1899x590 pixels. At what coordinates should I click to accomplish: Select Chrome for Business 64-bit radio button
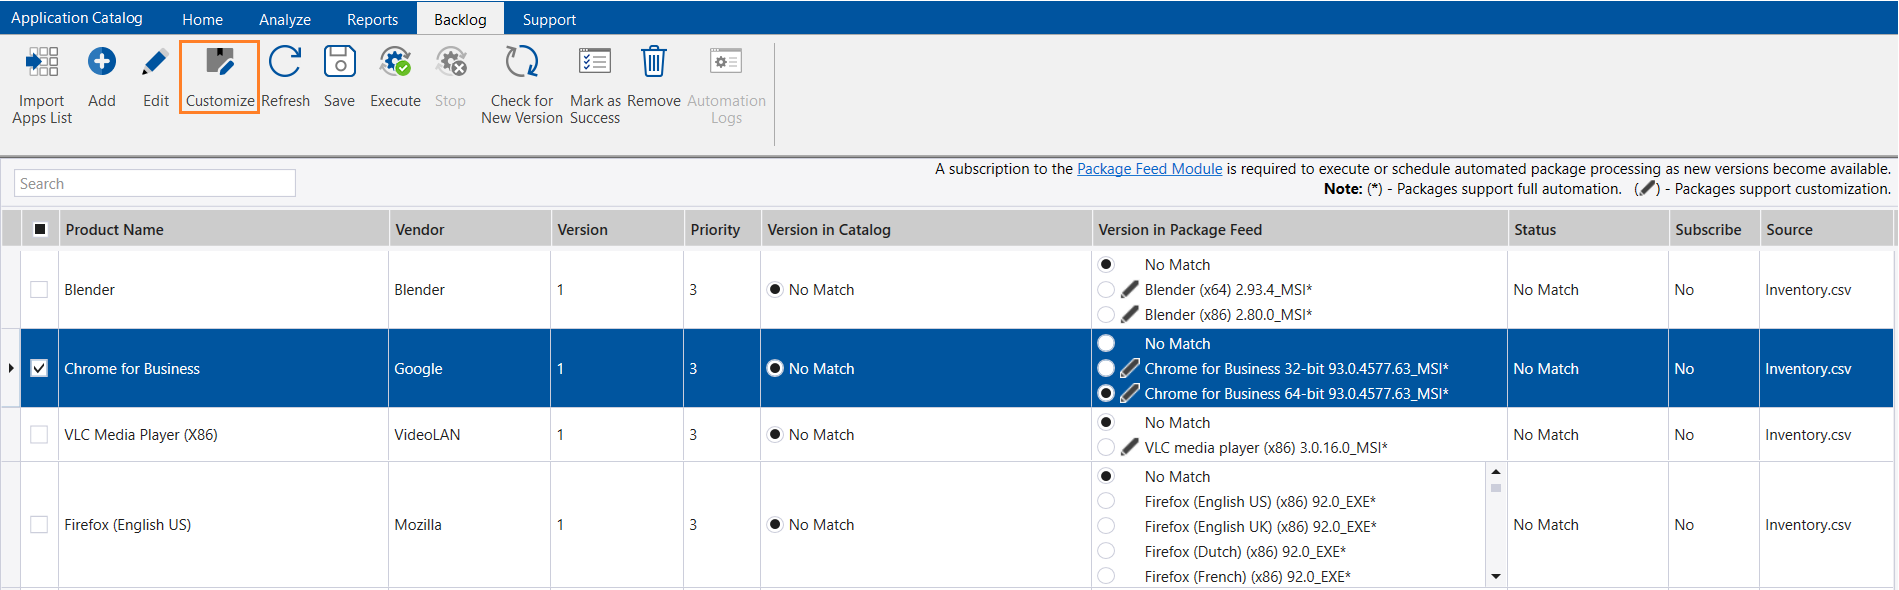point(1106,393)
